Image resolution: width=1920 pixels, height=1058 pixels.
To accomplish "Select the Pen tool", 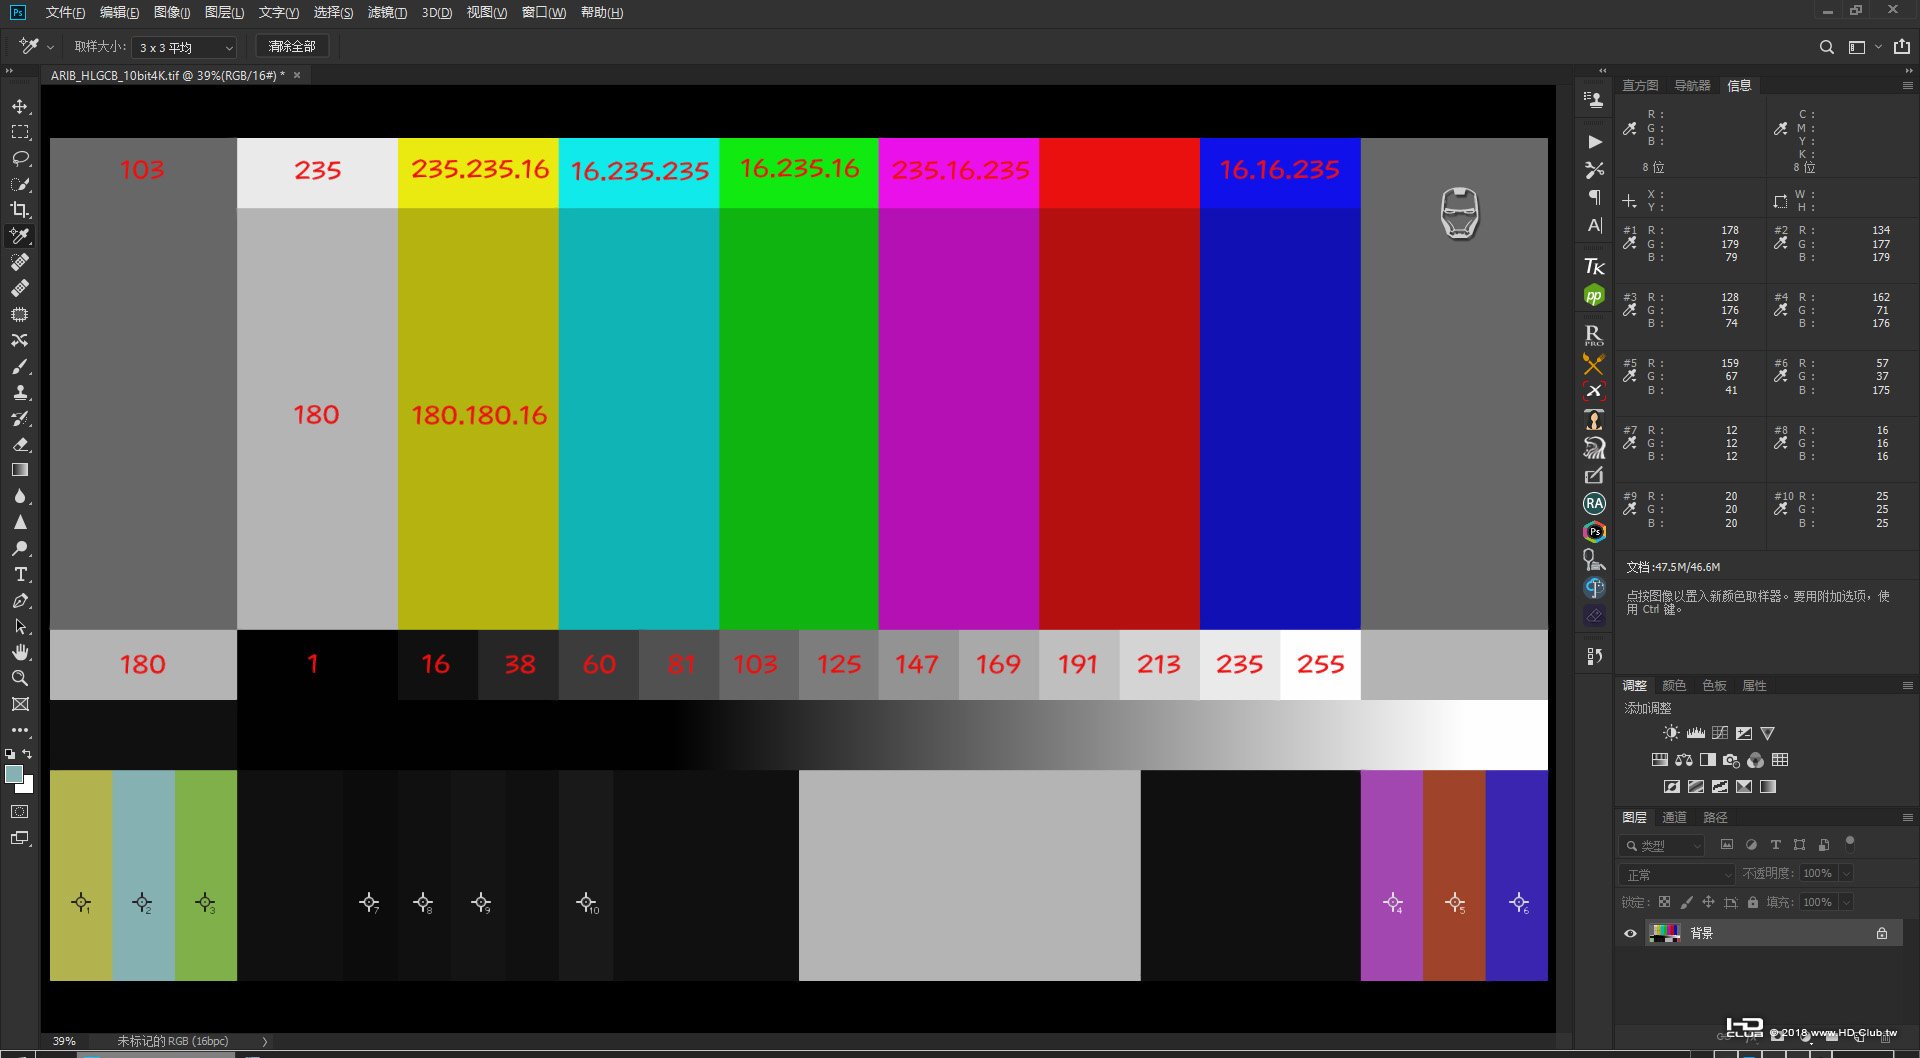I will click(x=20, y=600).
